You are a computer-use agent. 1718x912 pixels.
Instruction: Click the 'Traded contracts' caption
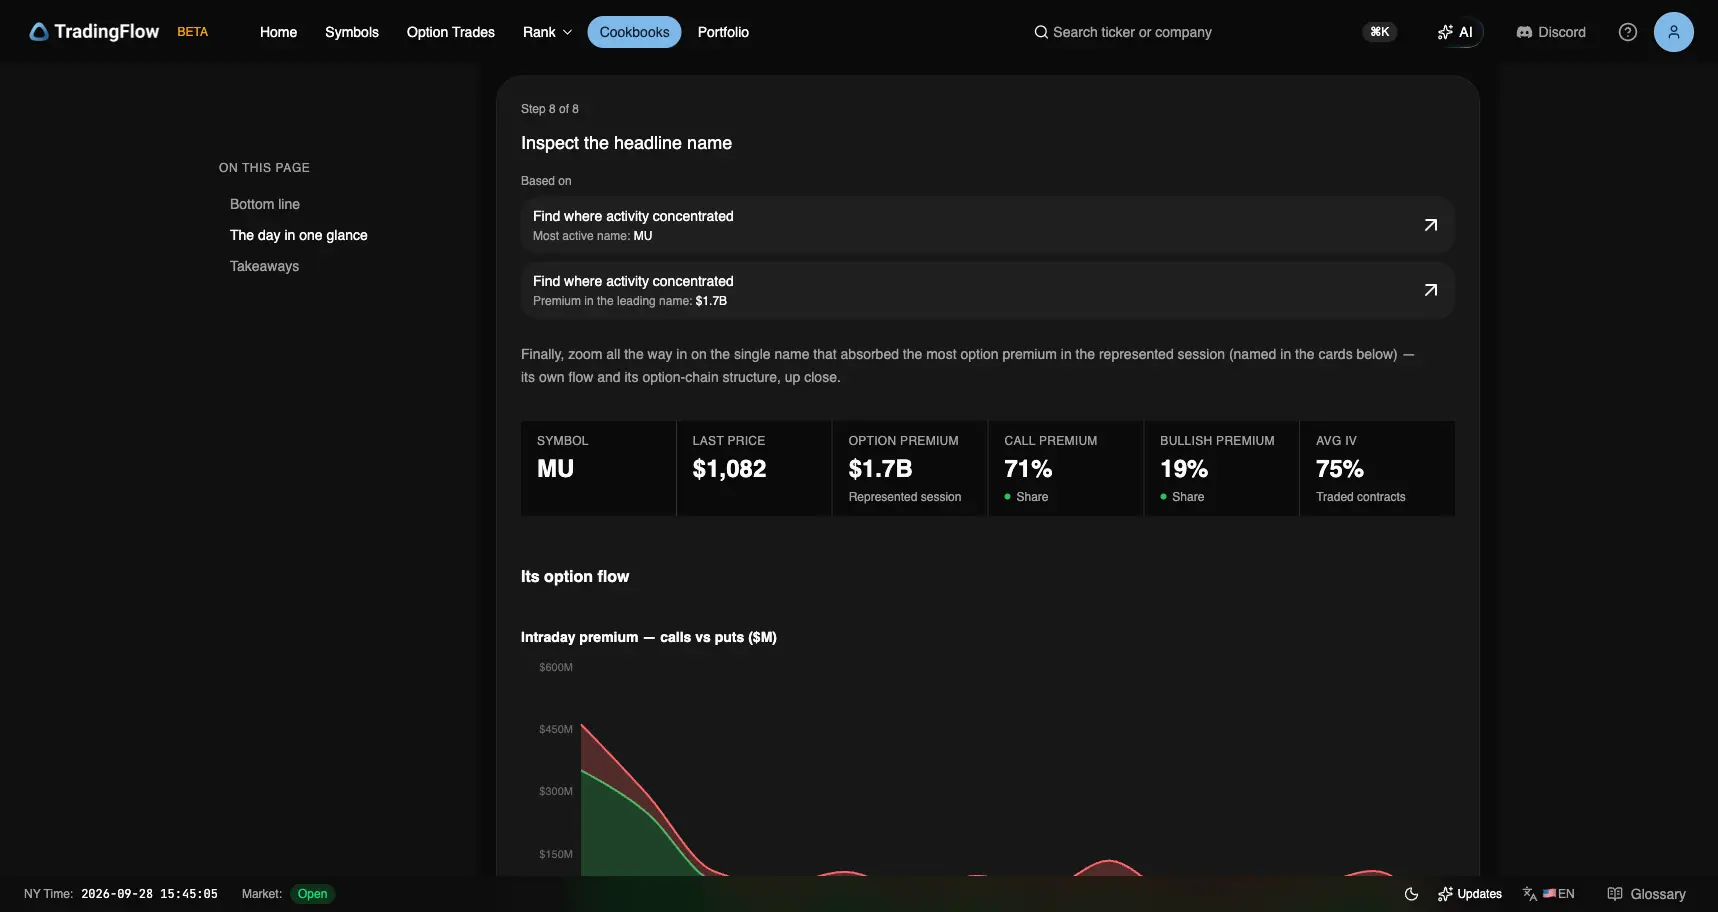1360,497
